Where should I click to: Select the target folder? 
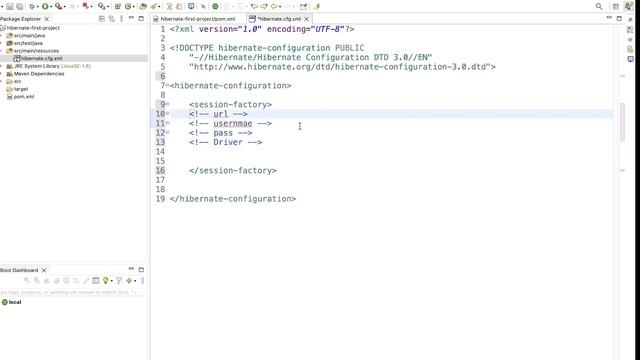(20, 89)
